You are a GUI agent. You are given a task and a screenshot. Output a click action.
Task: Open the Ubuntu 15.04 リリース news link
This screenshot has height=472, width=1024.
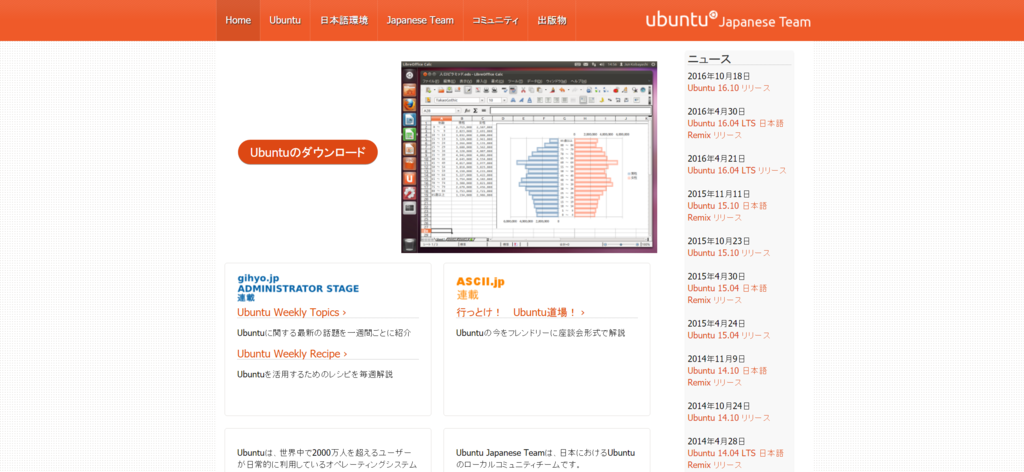[x=729, y=336]
